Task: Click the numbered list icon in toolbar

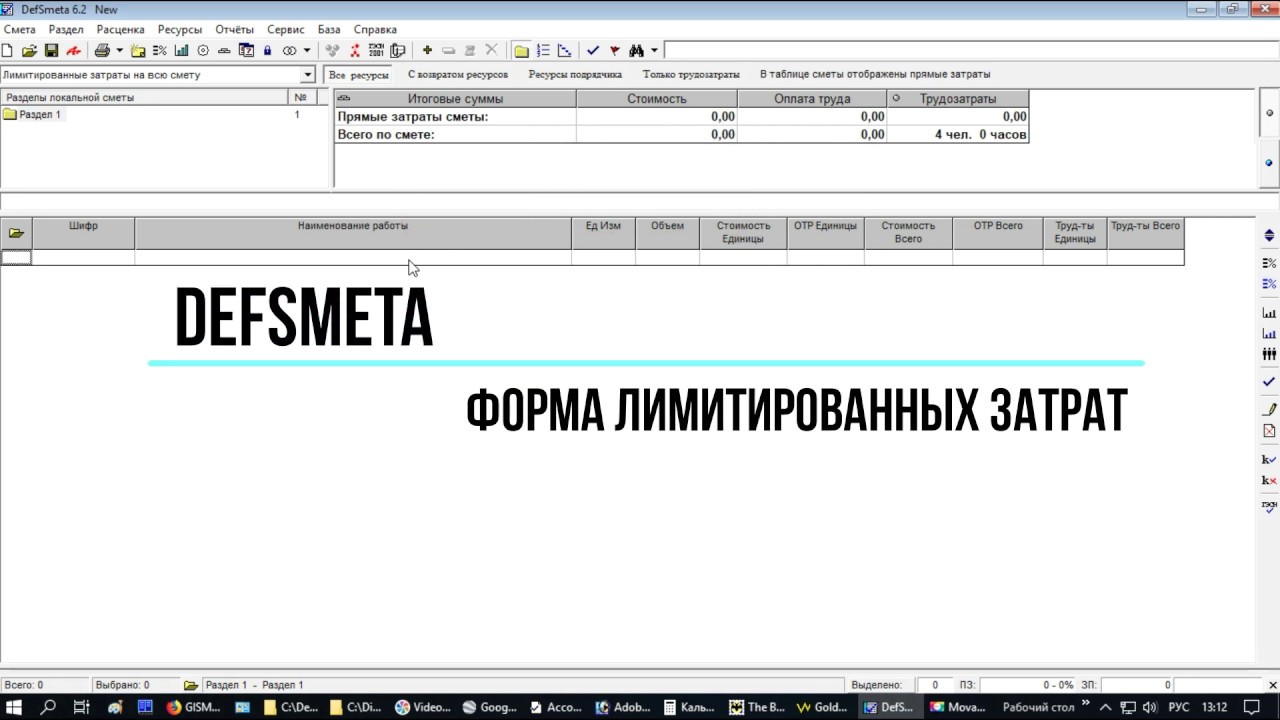Action: (543, 50)
